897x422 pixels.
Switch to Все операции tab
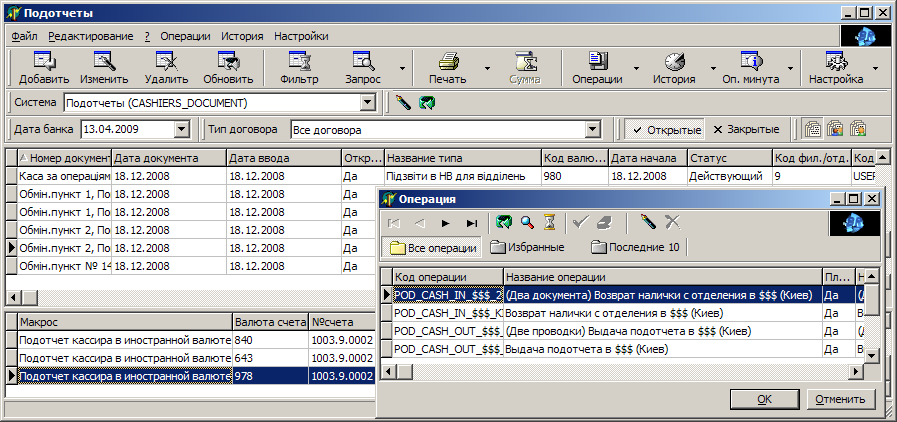(x=432, y=248)
